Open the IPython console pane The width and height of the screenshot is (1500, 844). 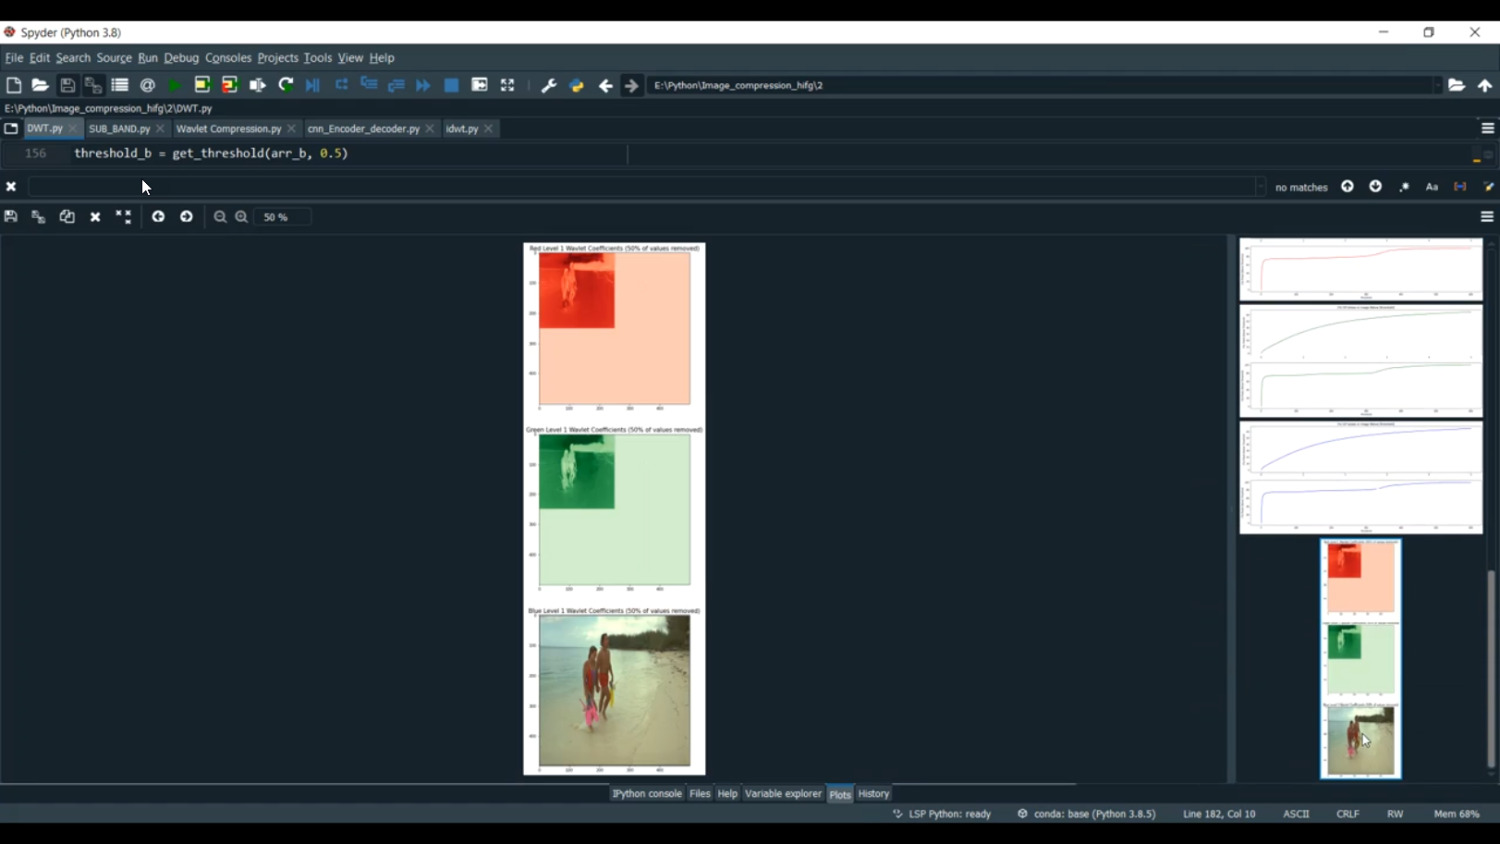[646, 794]
